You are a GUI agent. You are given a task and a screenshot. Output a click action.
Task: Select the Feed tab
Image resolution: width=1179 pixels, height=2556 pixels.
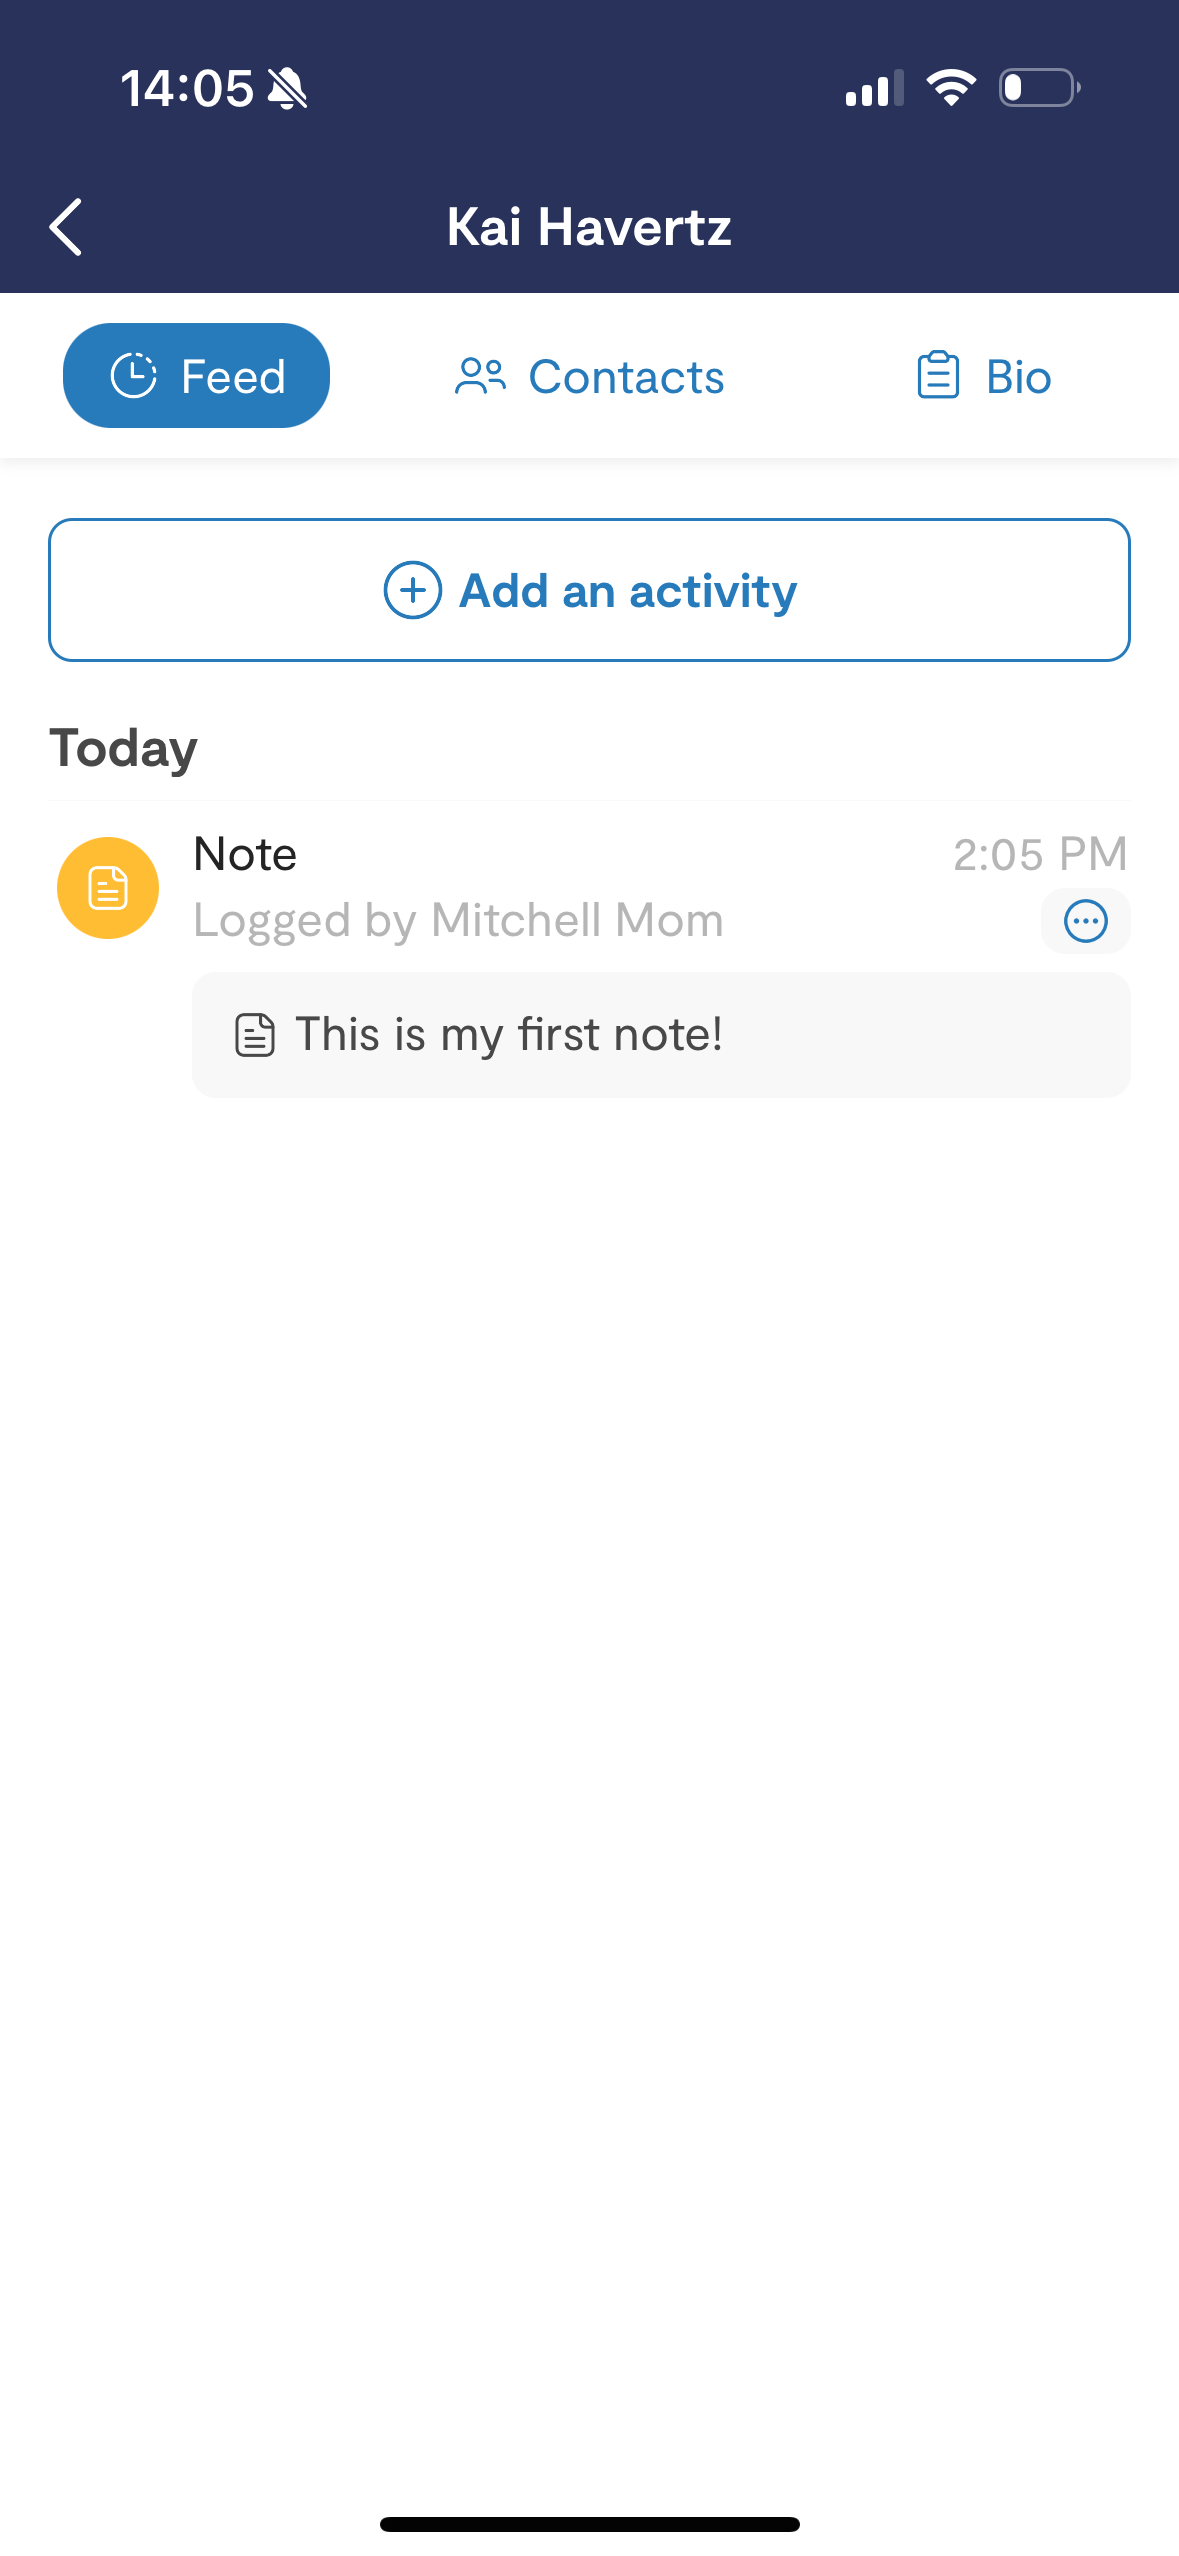[196, 376]
